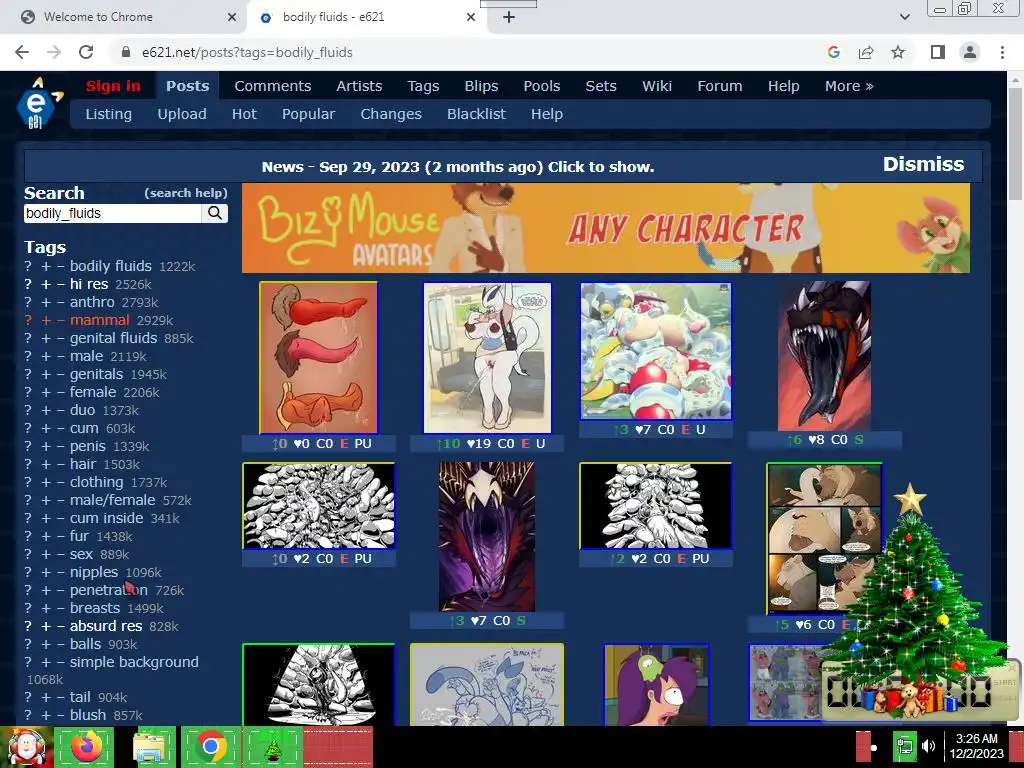Screen dimensions: 1024x768
Task: Click the Sign in link
Action: click(x=113, y=86)
